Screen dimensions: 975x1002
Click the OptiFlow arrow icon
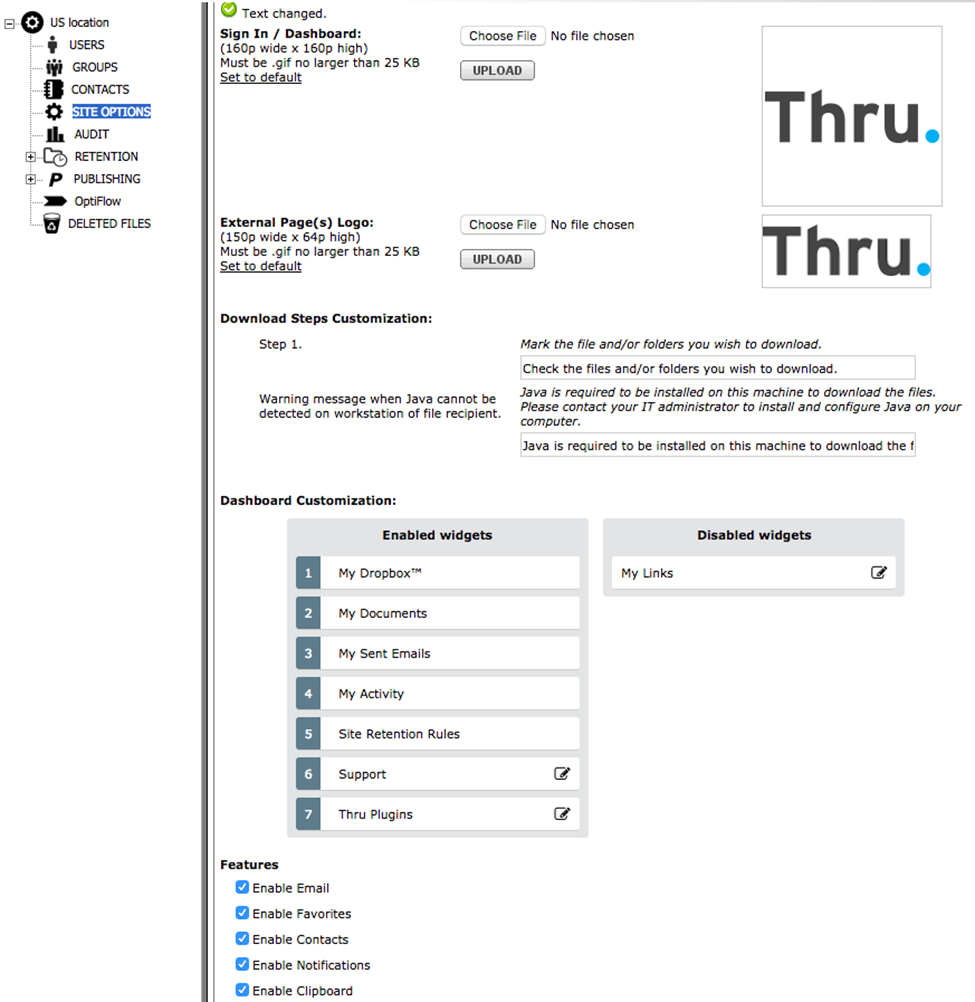coord(56,201)
